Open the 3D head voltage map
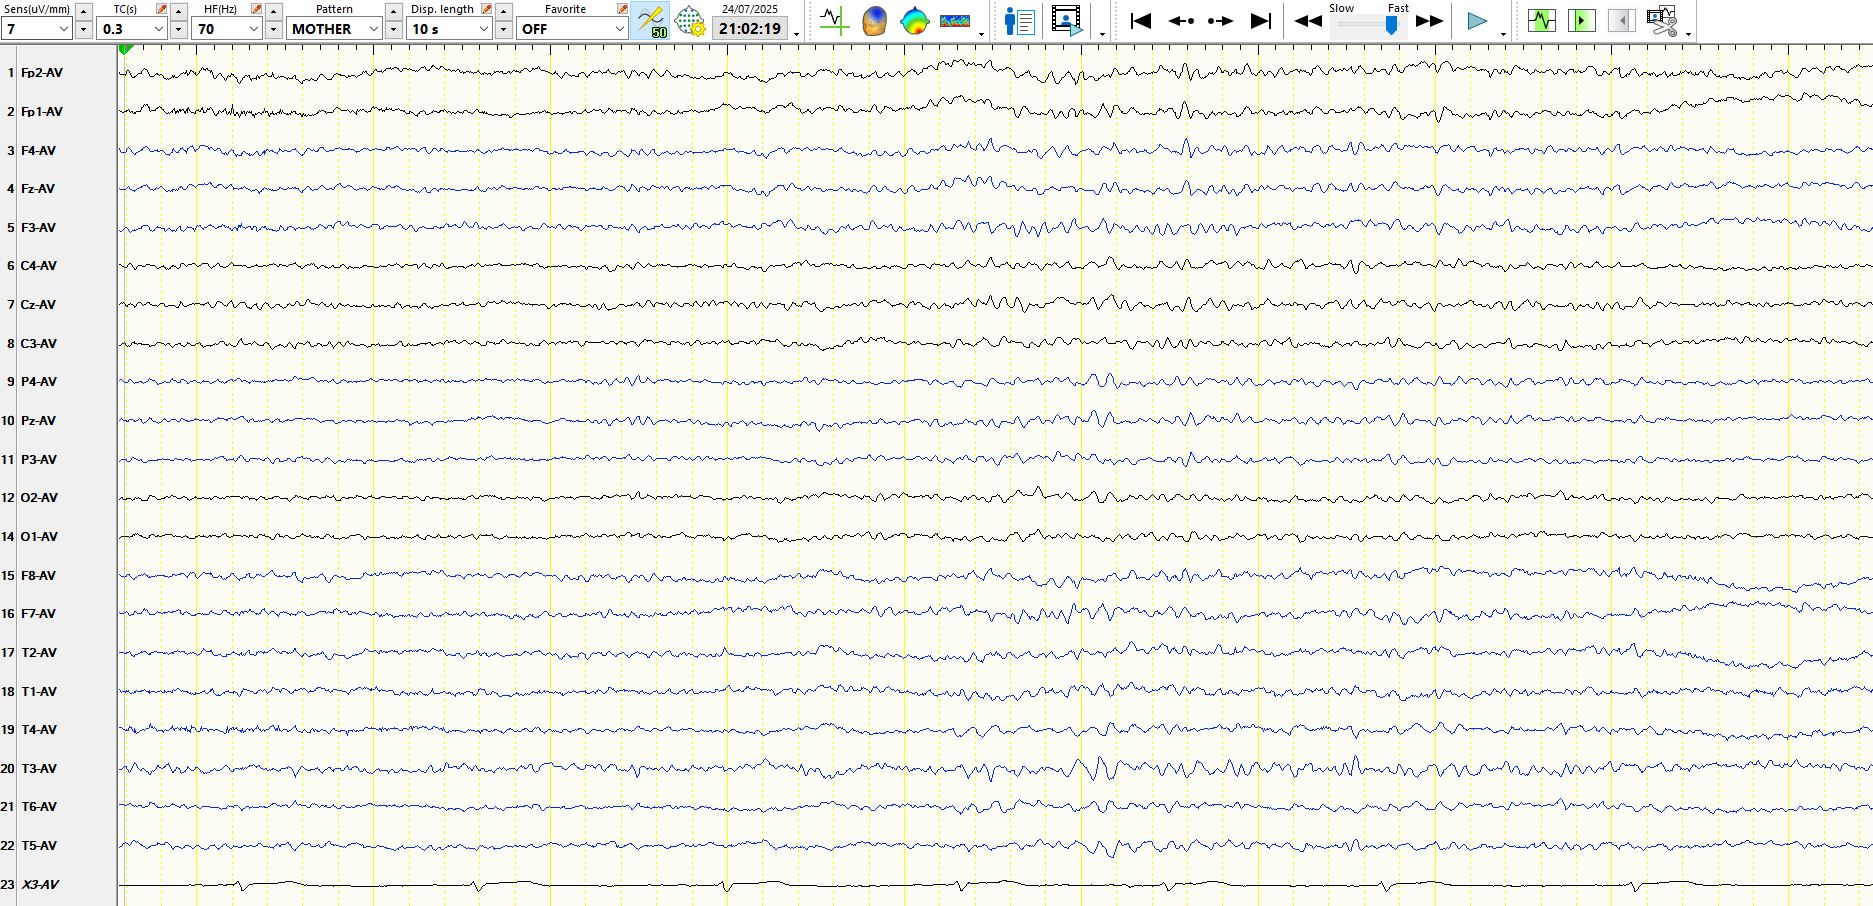Image resolution: width=1873 pixels, height=906 pixels. [x=874, y=21]
